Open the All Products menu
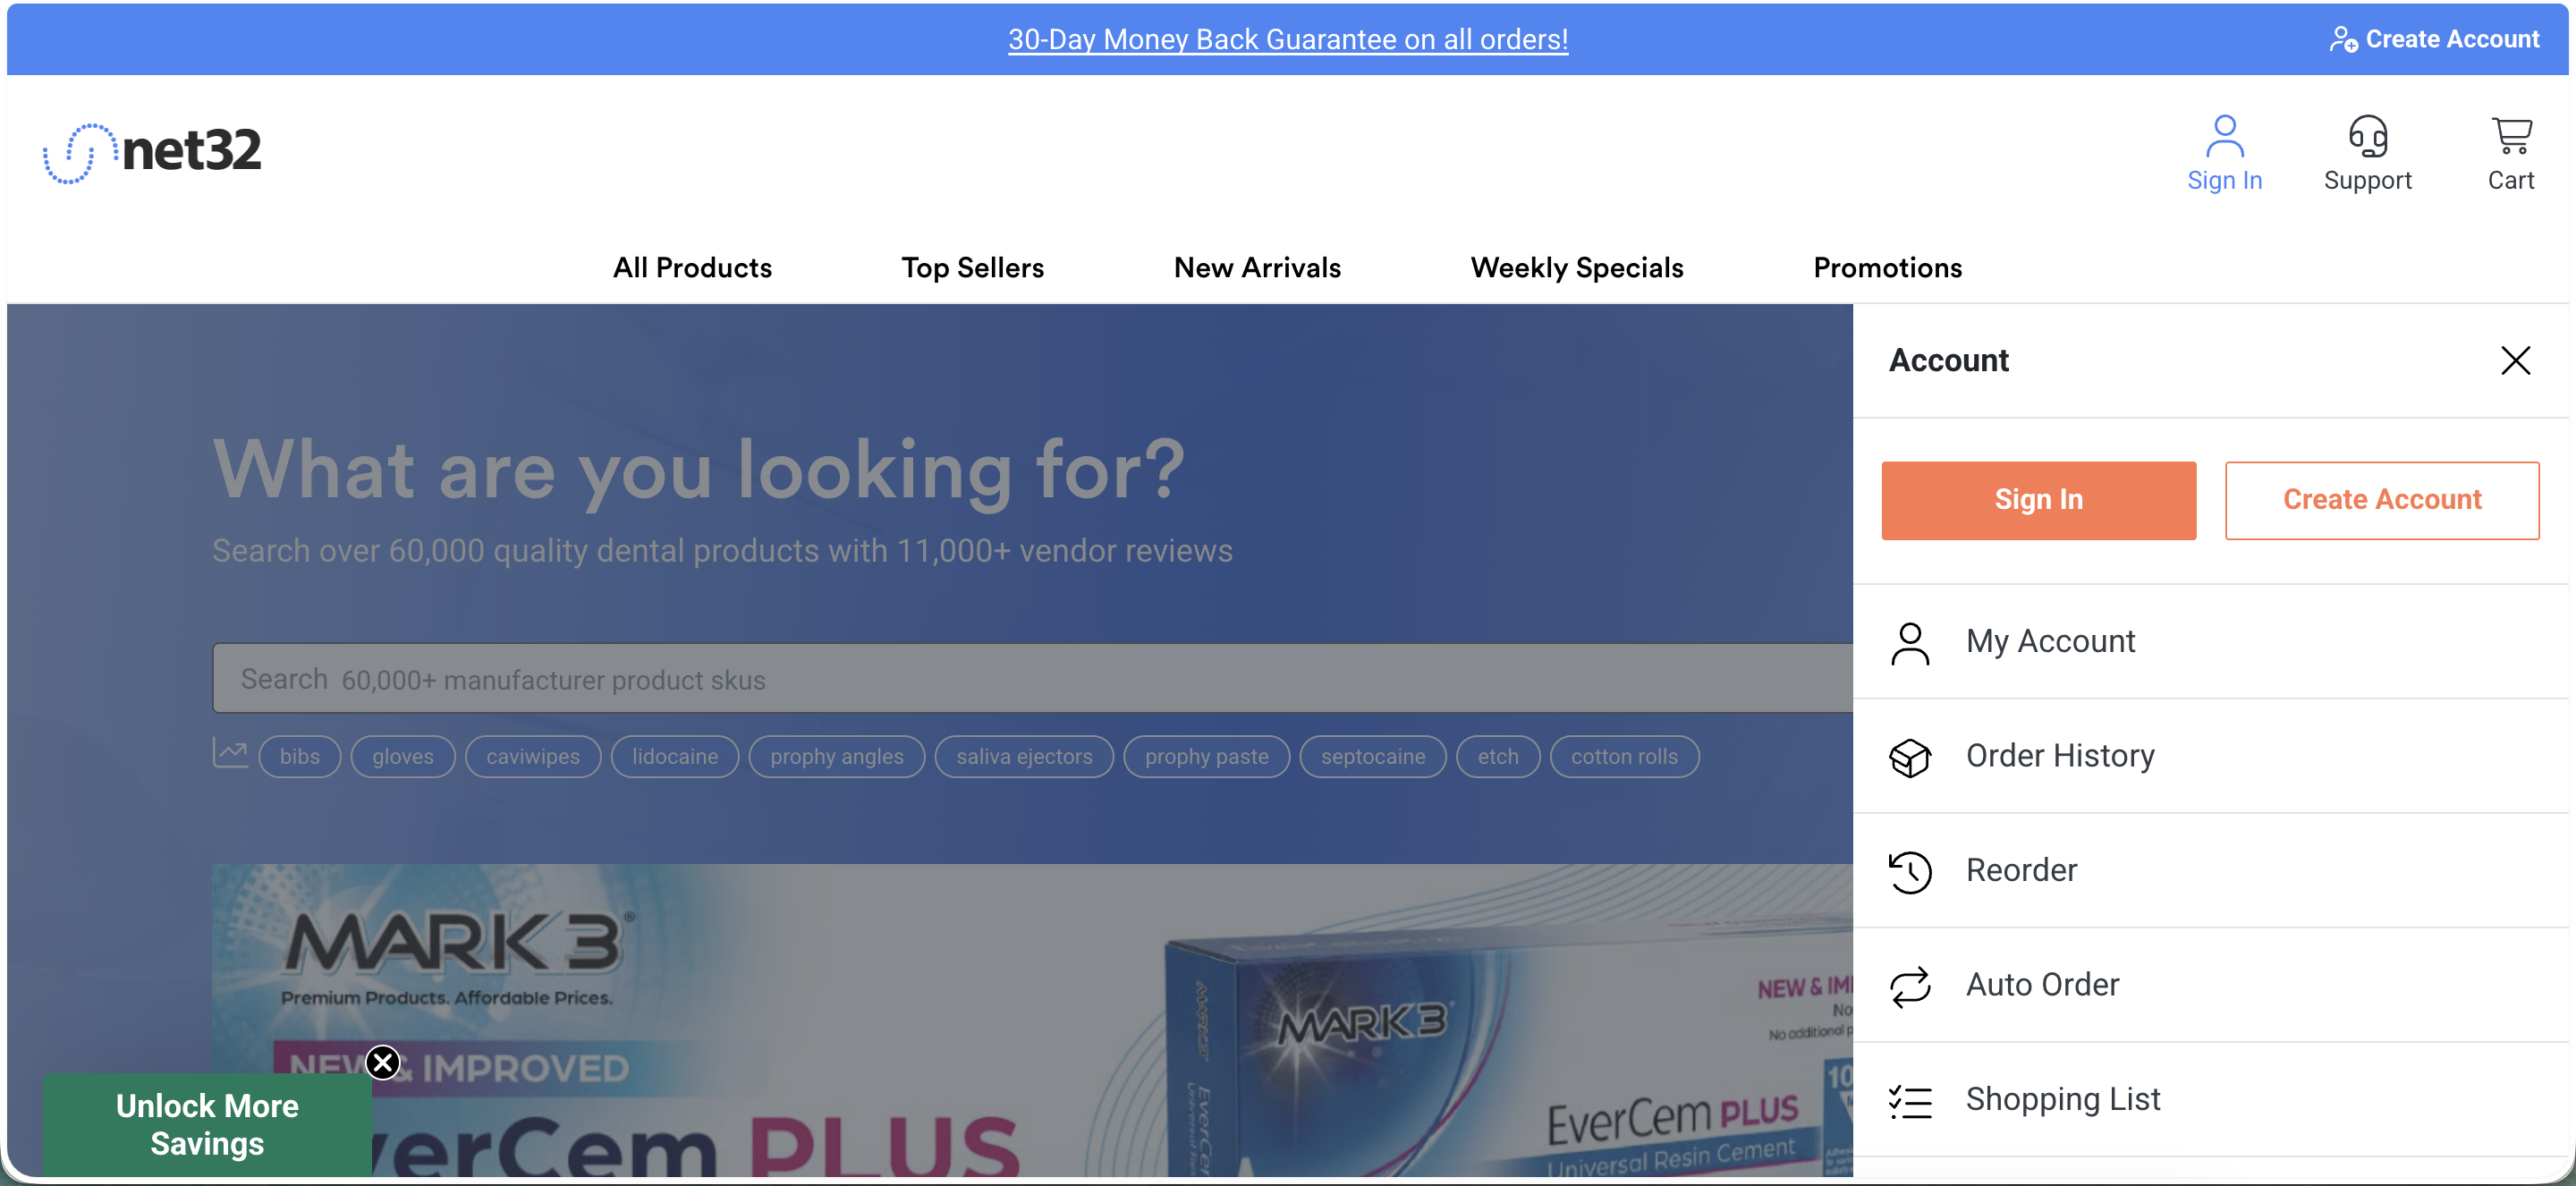 [x=692, y=268]
